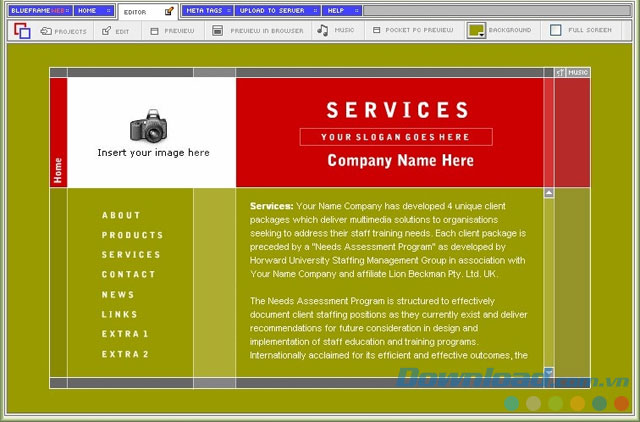Click the camera image placeholder
Viewport: 640px width, 422px height.
149,126
